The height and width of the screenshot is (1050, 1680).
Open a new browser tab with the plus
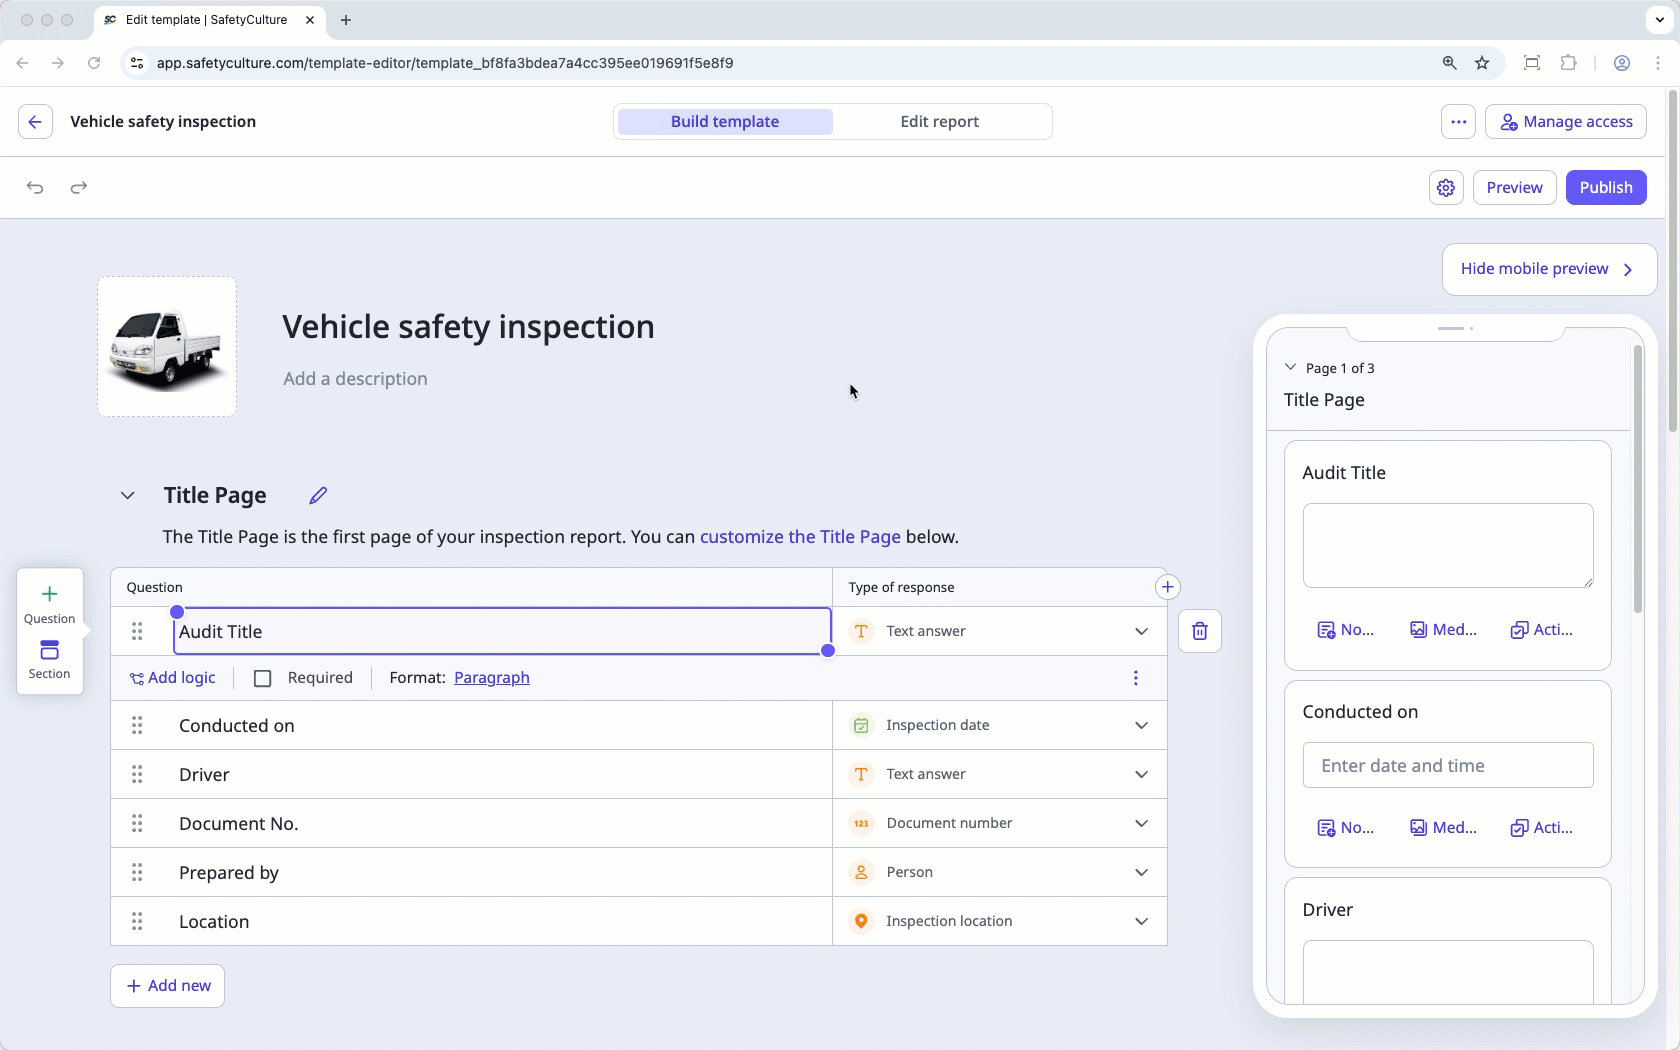click(x=346, y=20)
